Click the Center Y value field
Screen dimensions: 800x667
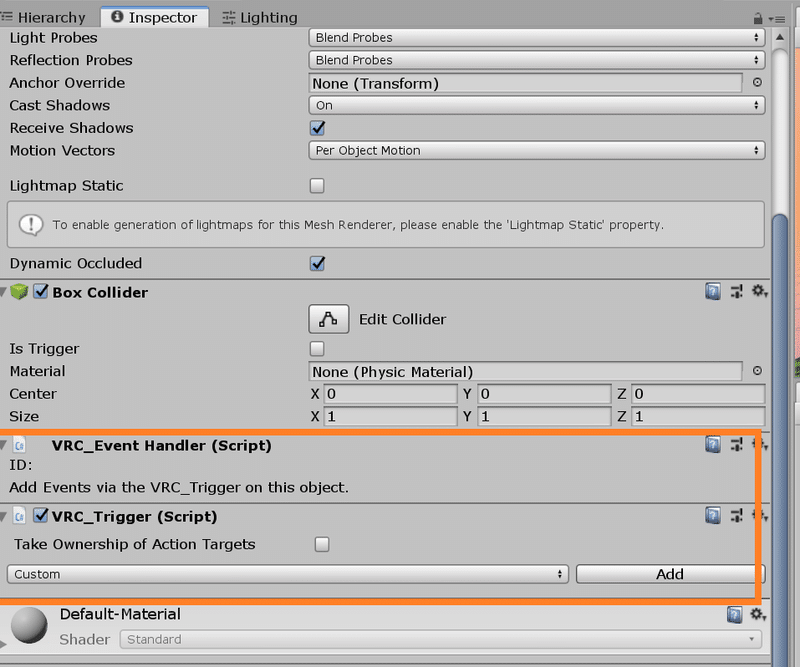(544, 393)
